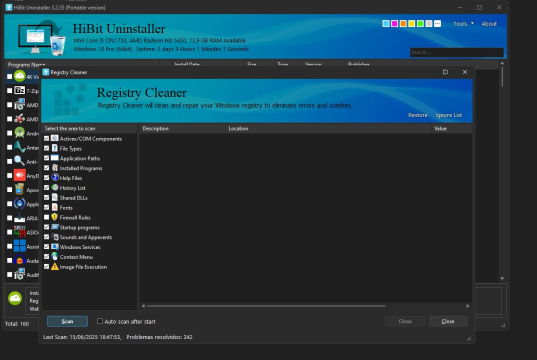Select the Android robot icon in program list

pyautogui.click(x=20, y=133)
